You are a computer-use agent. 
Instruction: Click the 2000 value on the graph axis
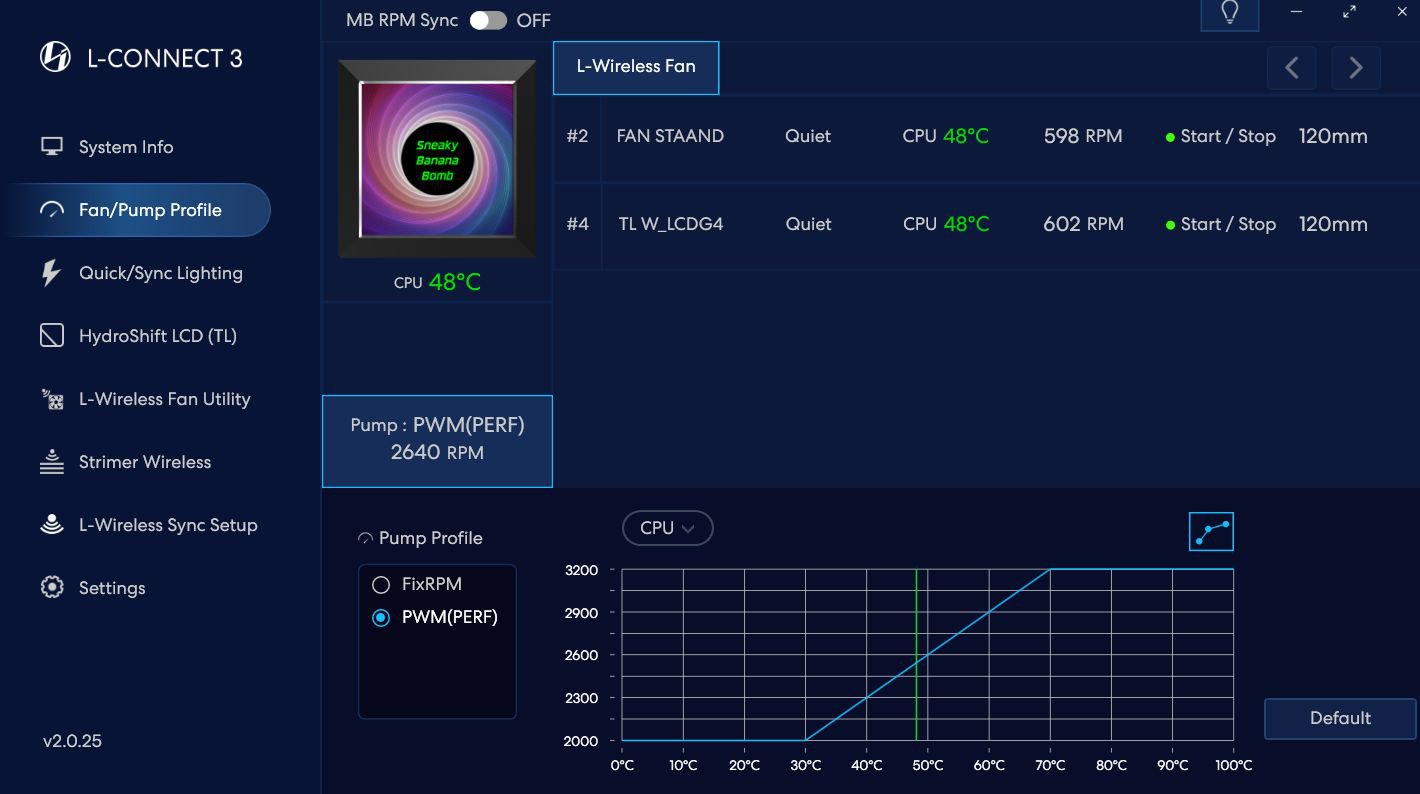coord(582,741)
